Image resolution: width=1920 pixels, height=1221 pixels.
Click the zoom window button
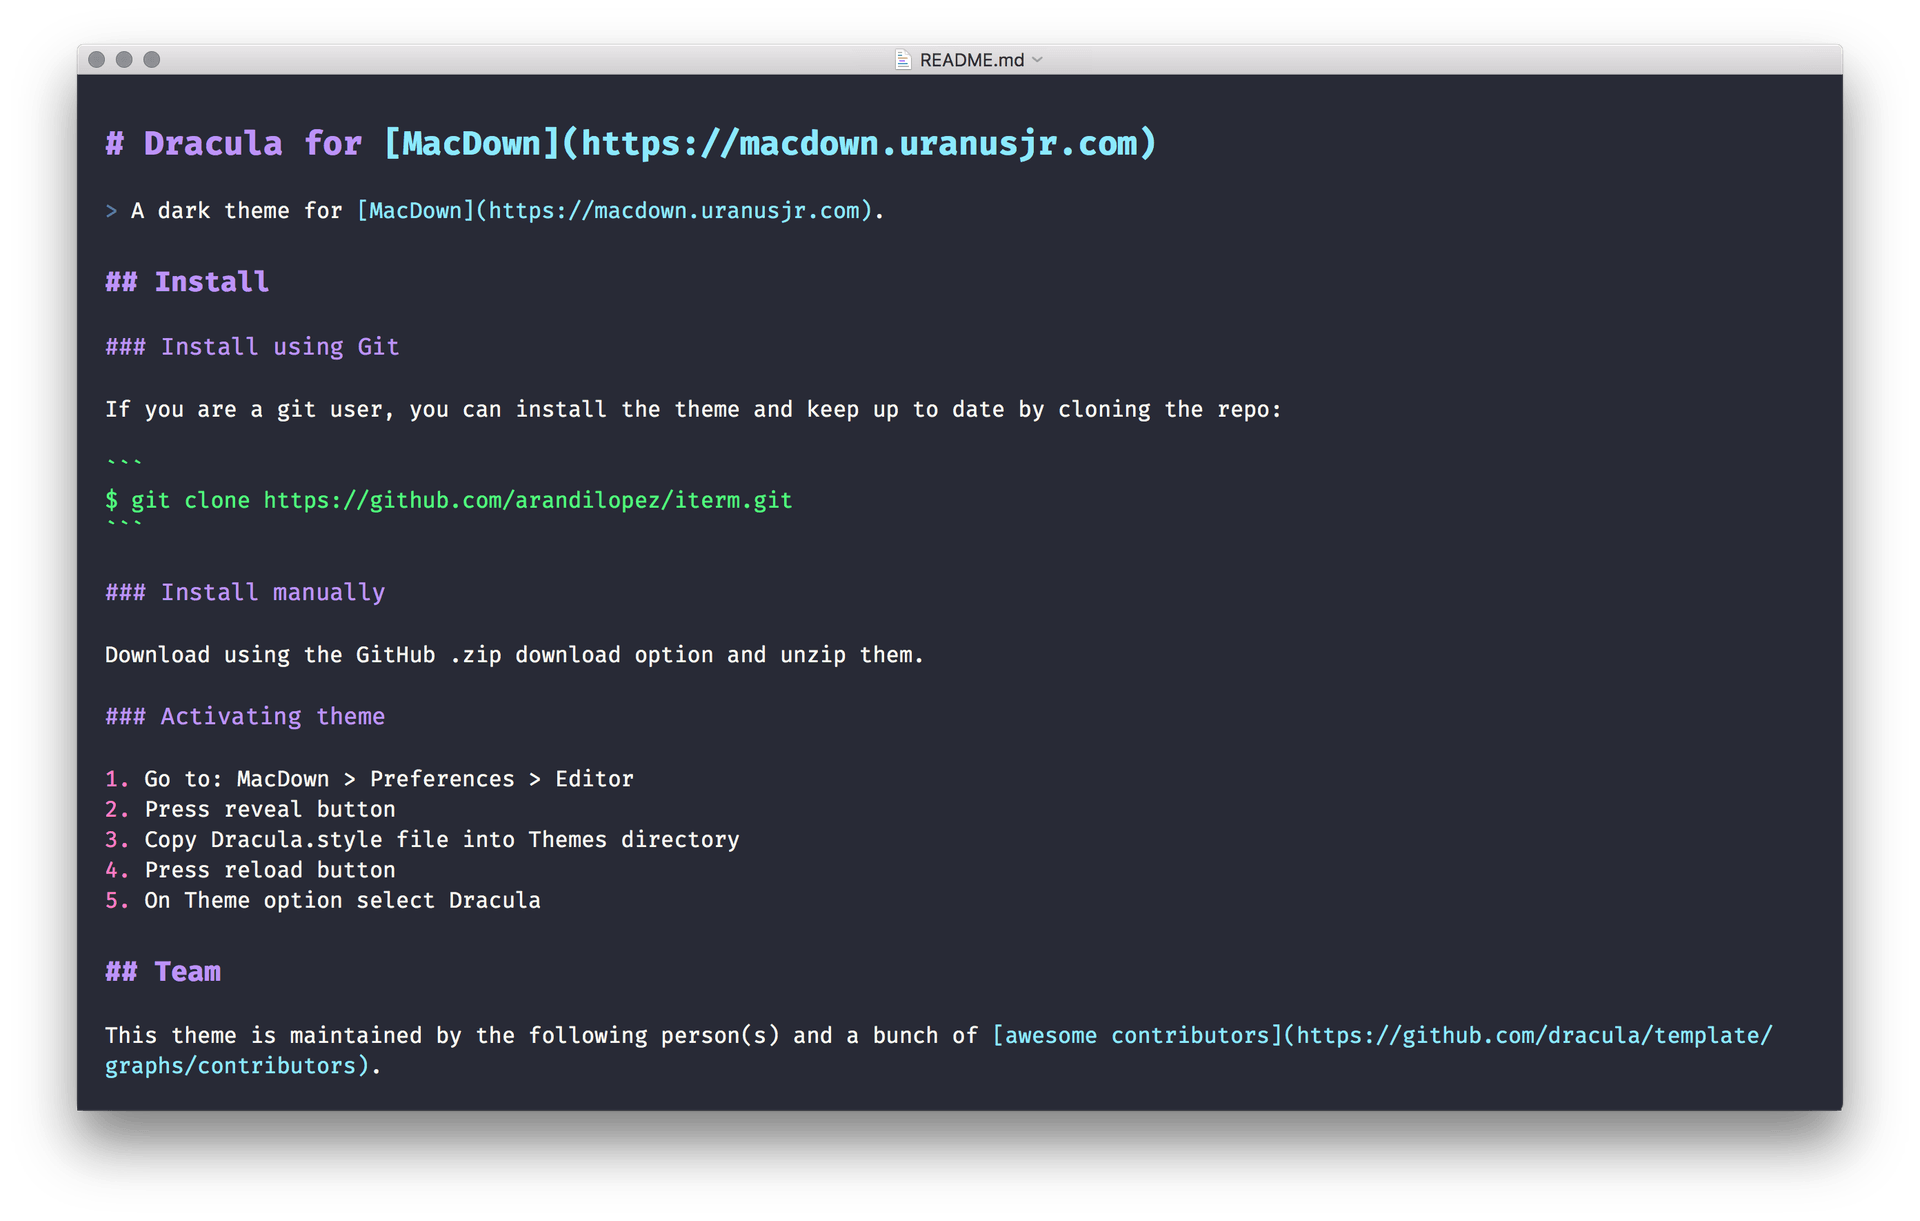[152, 59]
